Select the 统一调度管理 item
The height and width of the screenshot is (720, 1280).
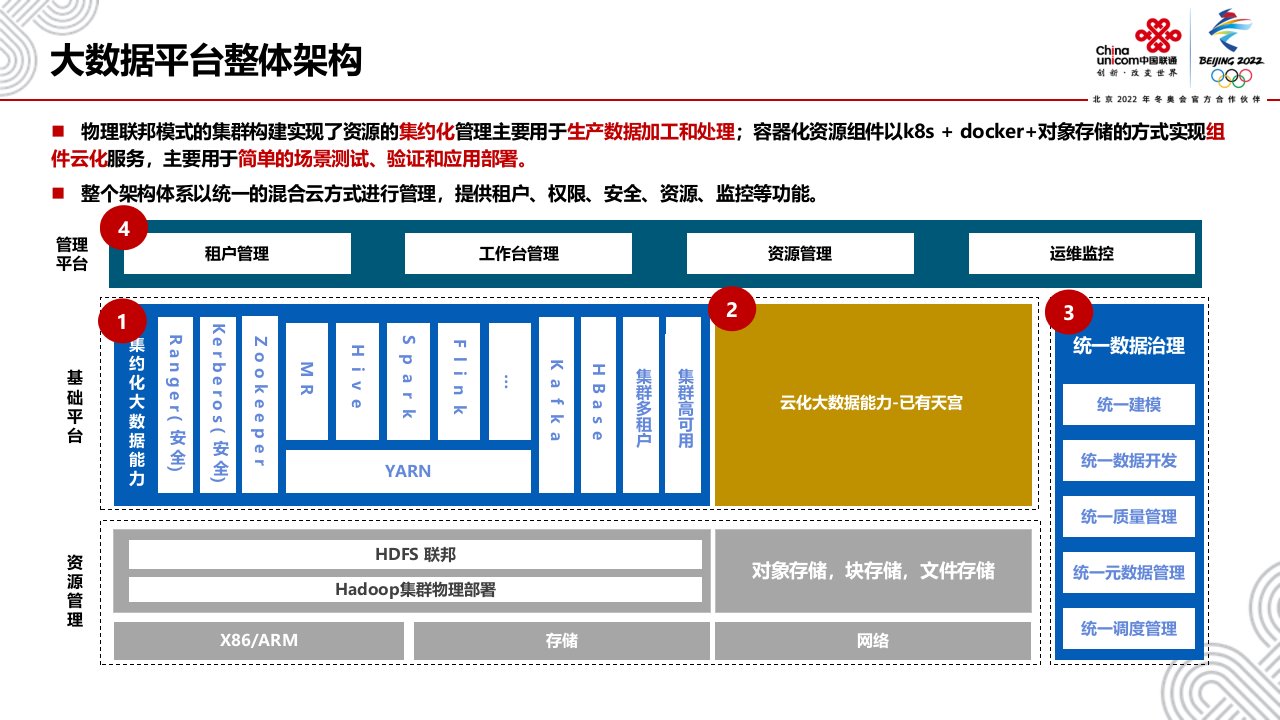[1129, 629]
